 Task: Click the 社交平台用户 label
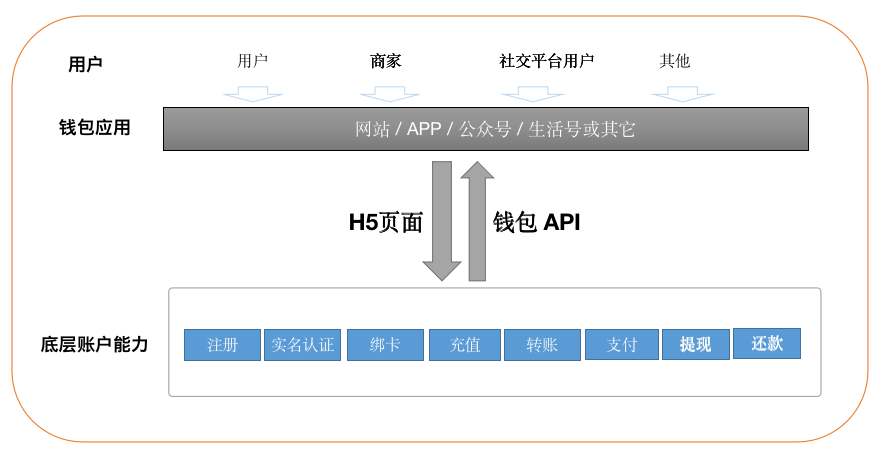point(546,60)
